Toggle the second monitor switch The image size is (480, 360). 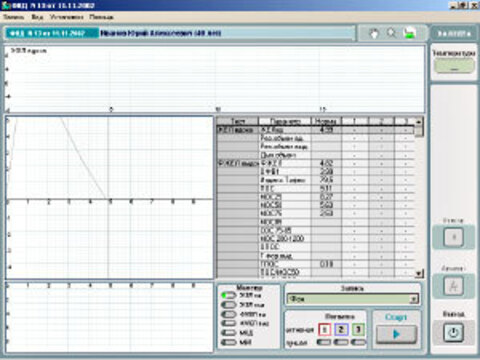click(x=229, y=305)
